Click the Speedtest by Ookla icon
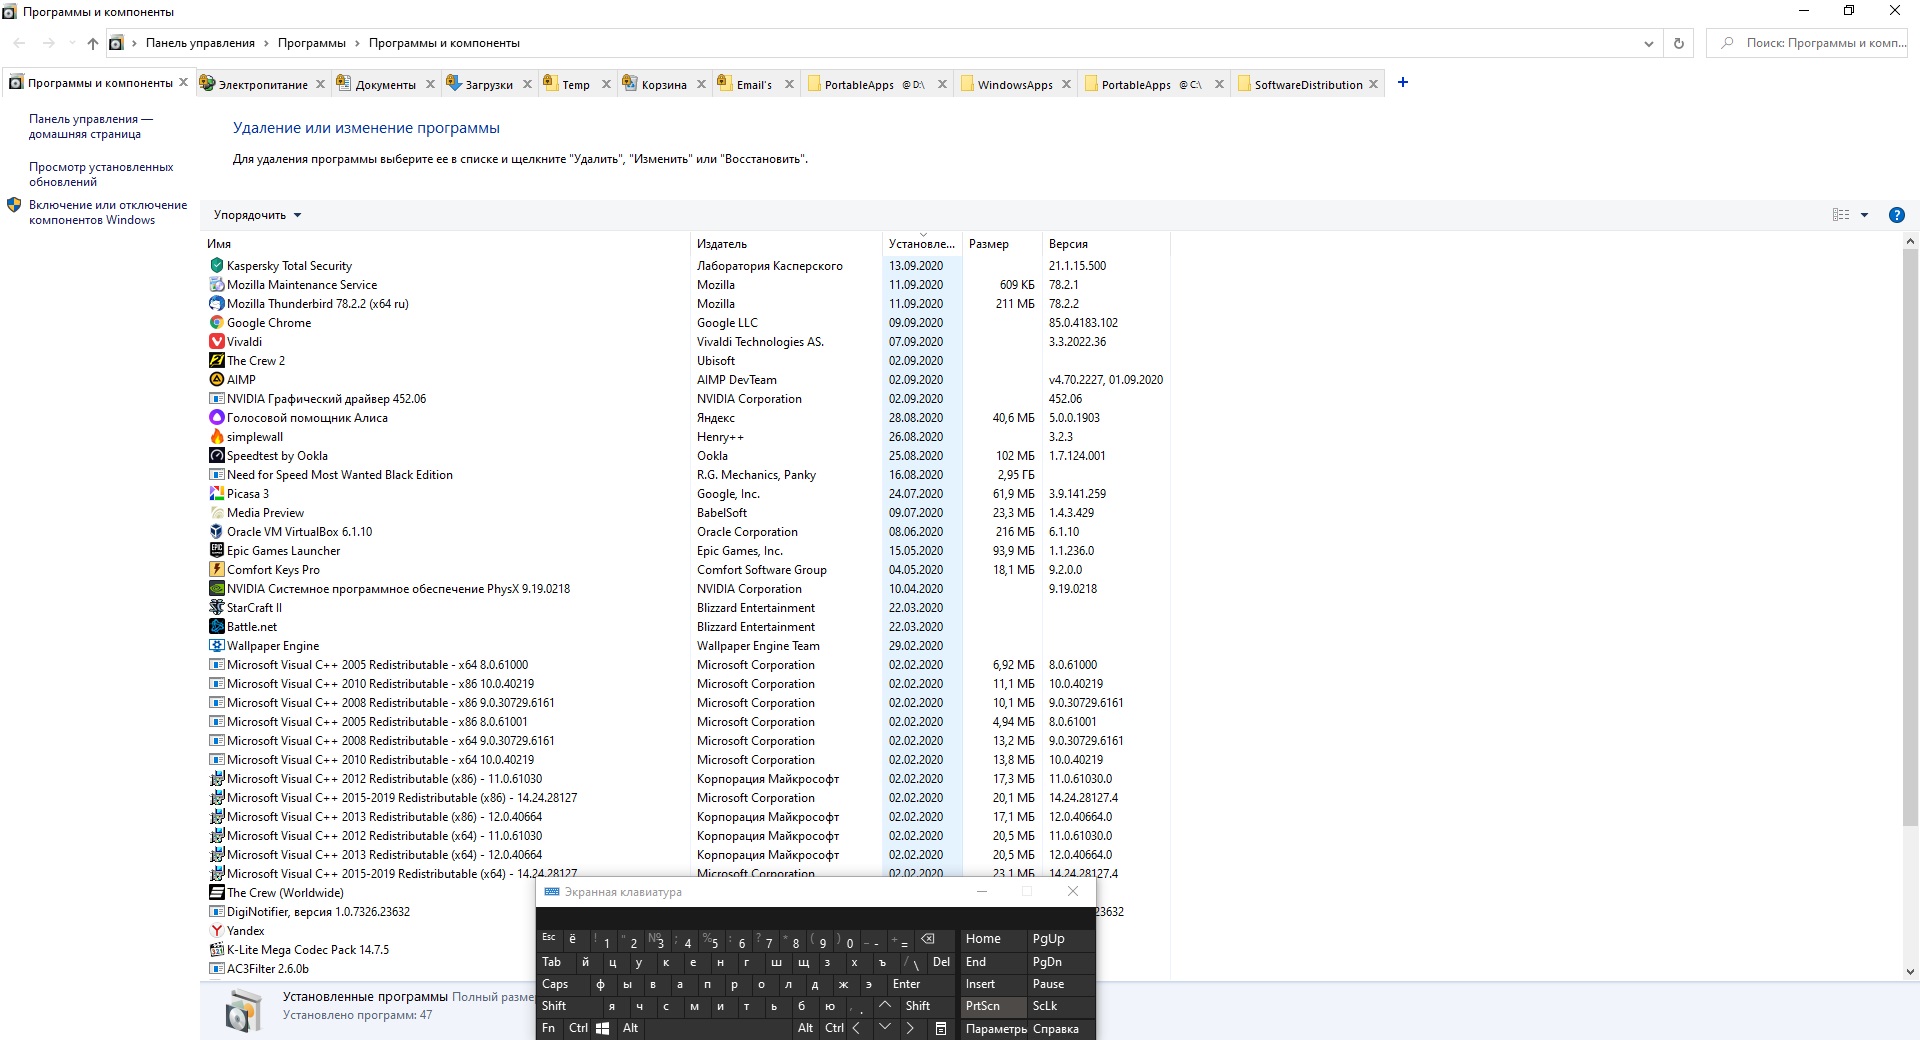Image resolution: width=1920 pixels, height=1040 pixels. coord(216,456)
